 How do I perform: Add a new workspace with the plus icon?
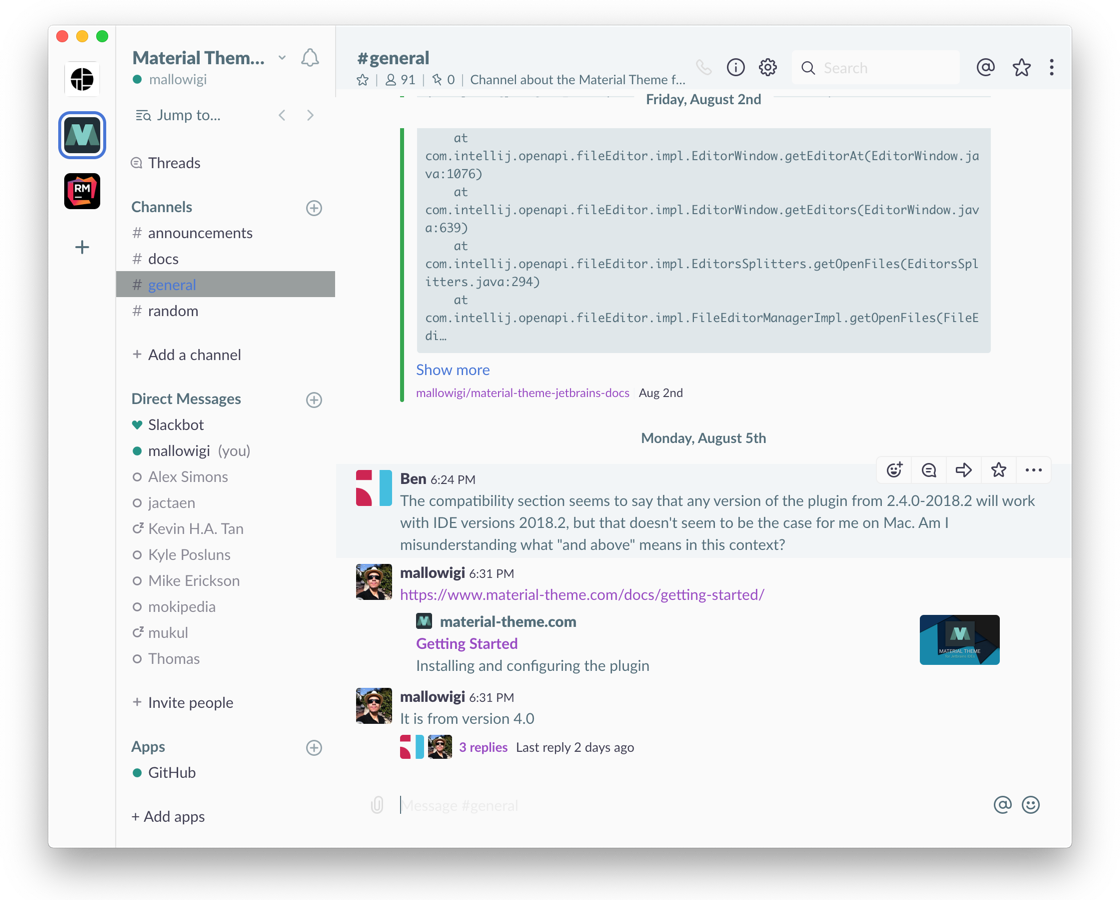(x=82, y=247)
